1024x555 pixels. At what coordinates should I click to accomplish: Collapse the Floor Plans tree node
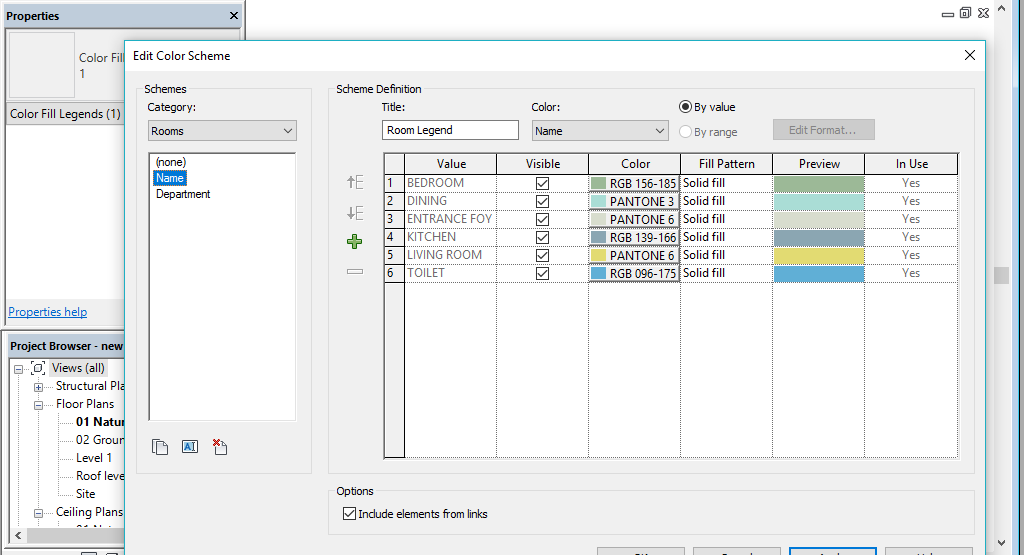click(x=39, y=405)
